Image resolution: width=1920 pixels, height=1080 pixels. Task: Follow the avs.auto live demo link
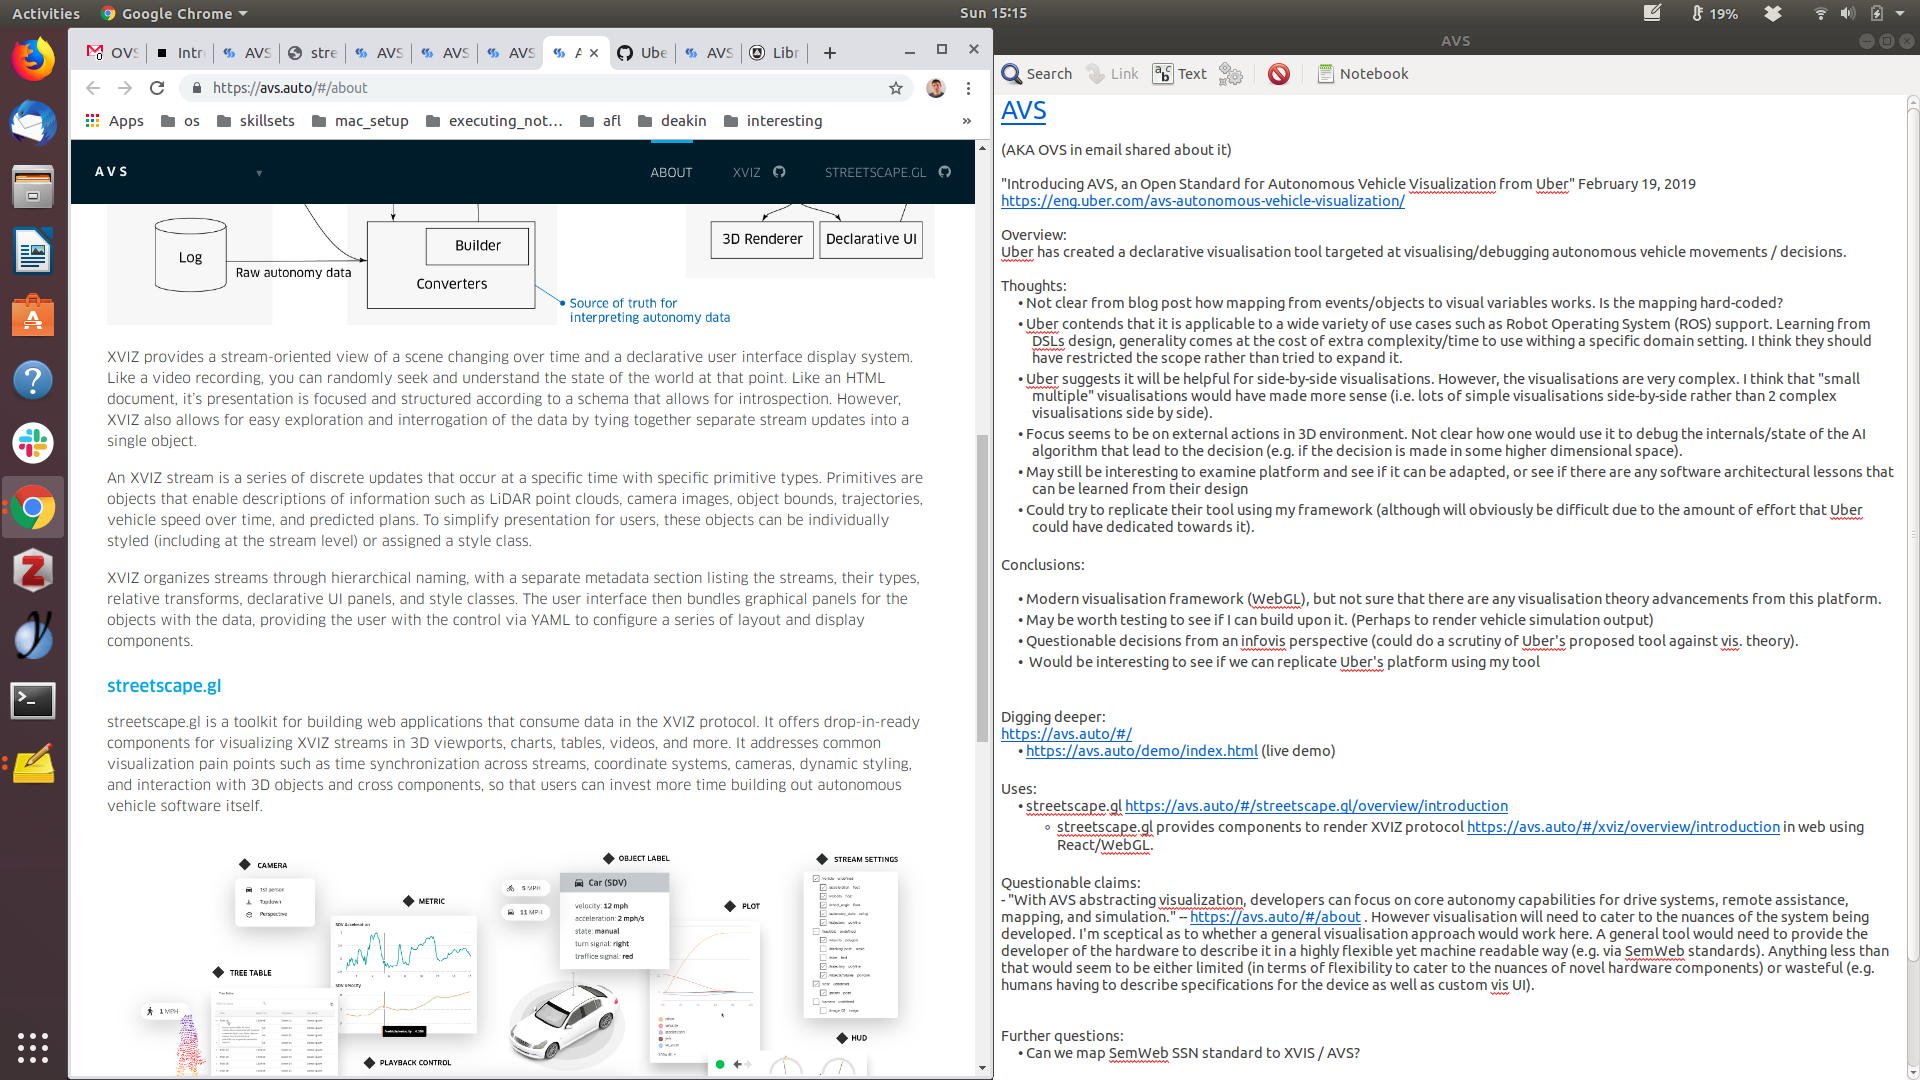(x=1141, y=751)
